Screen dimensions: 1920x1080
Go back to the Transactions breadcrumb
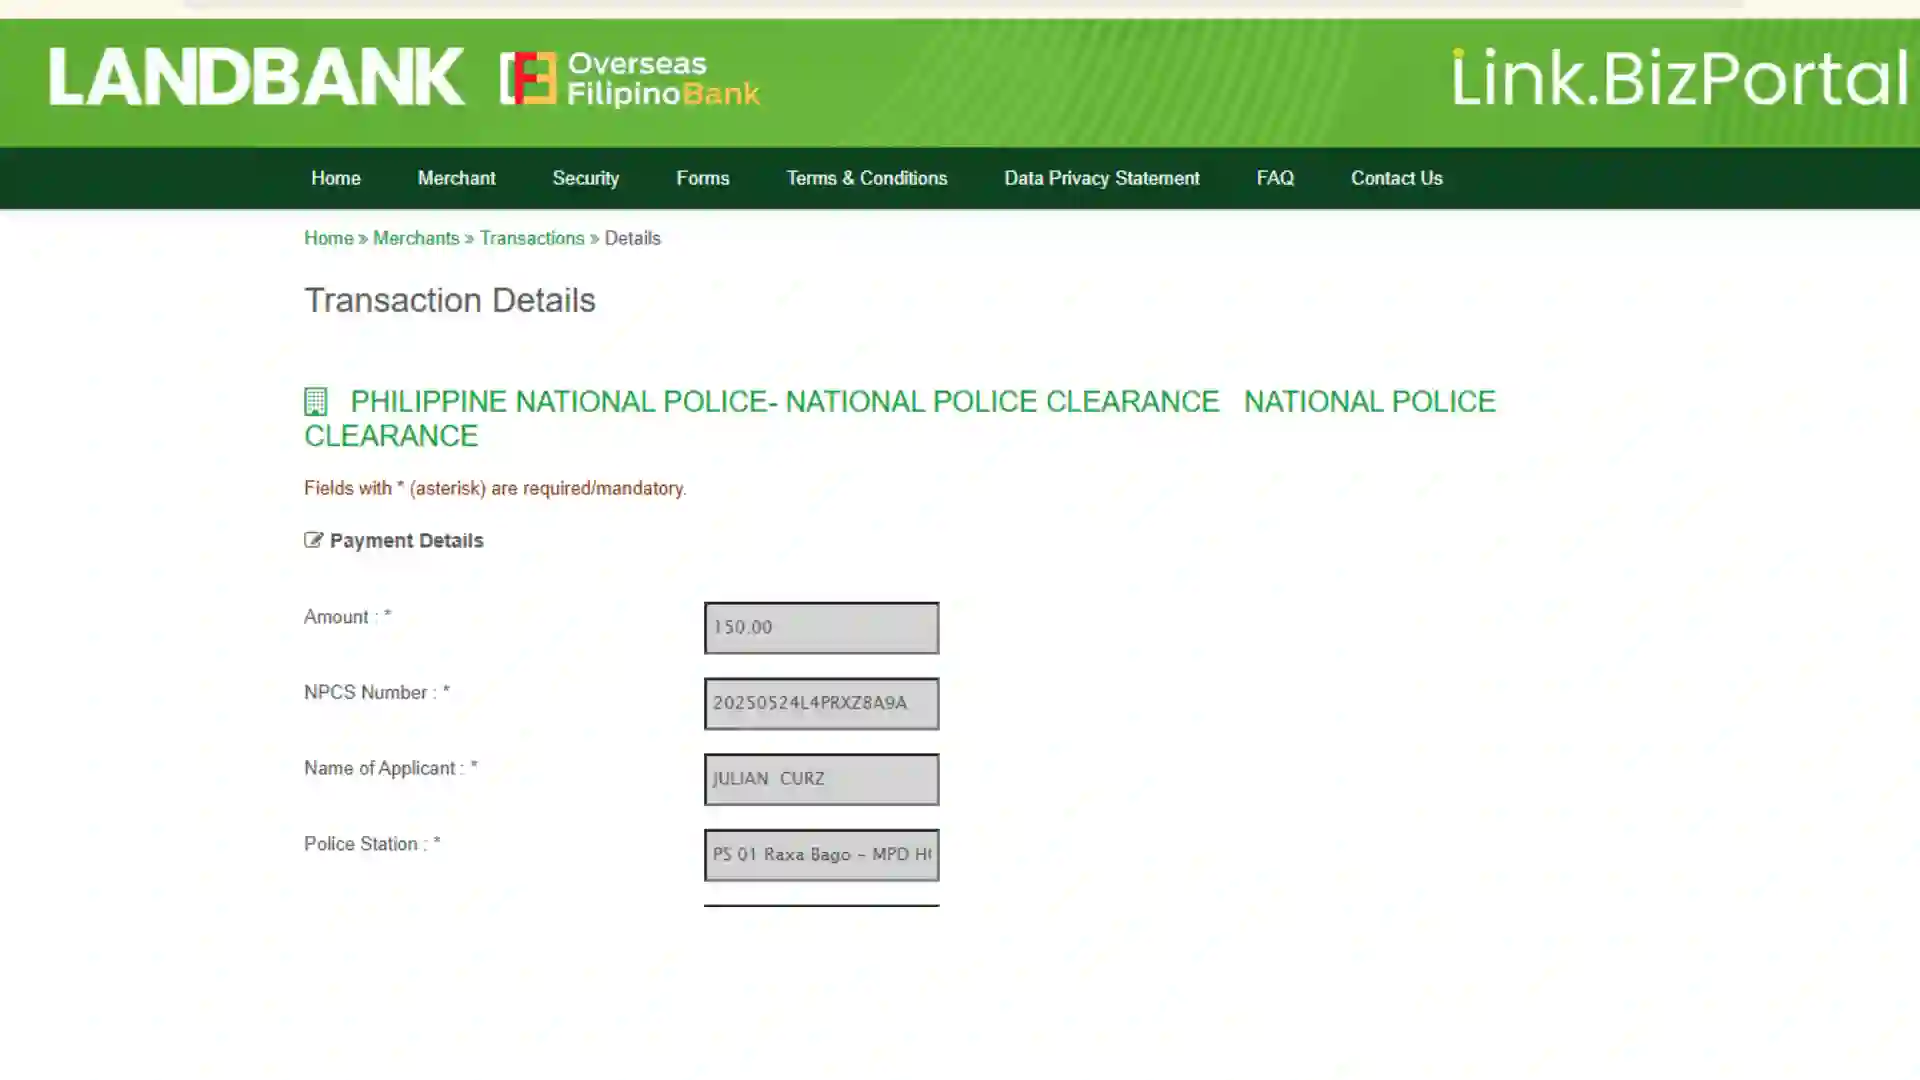coord(531,238)
